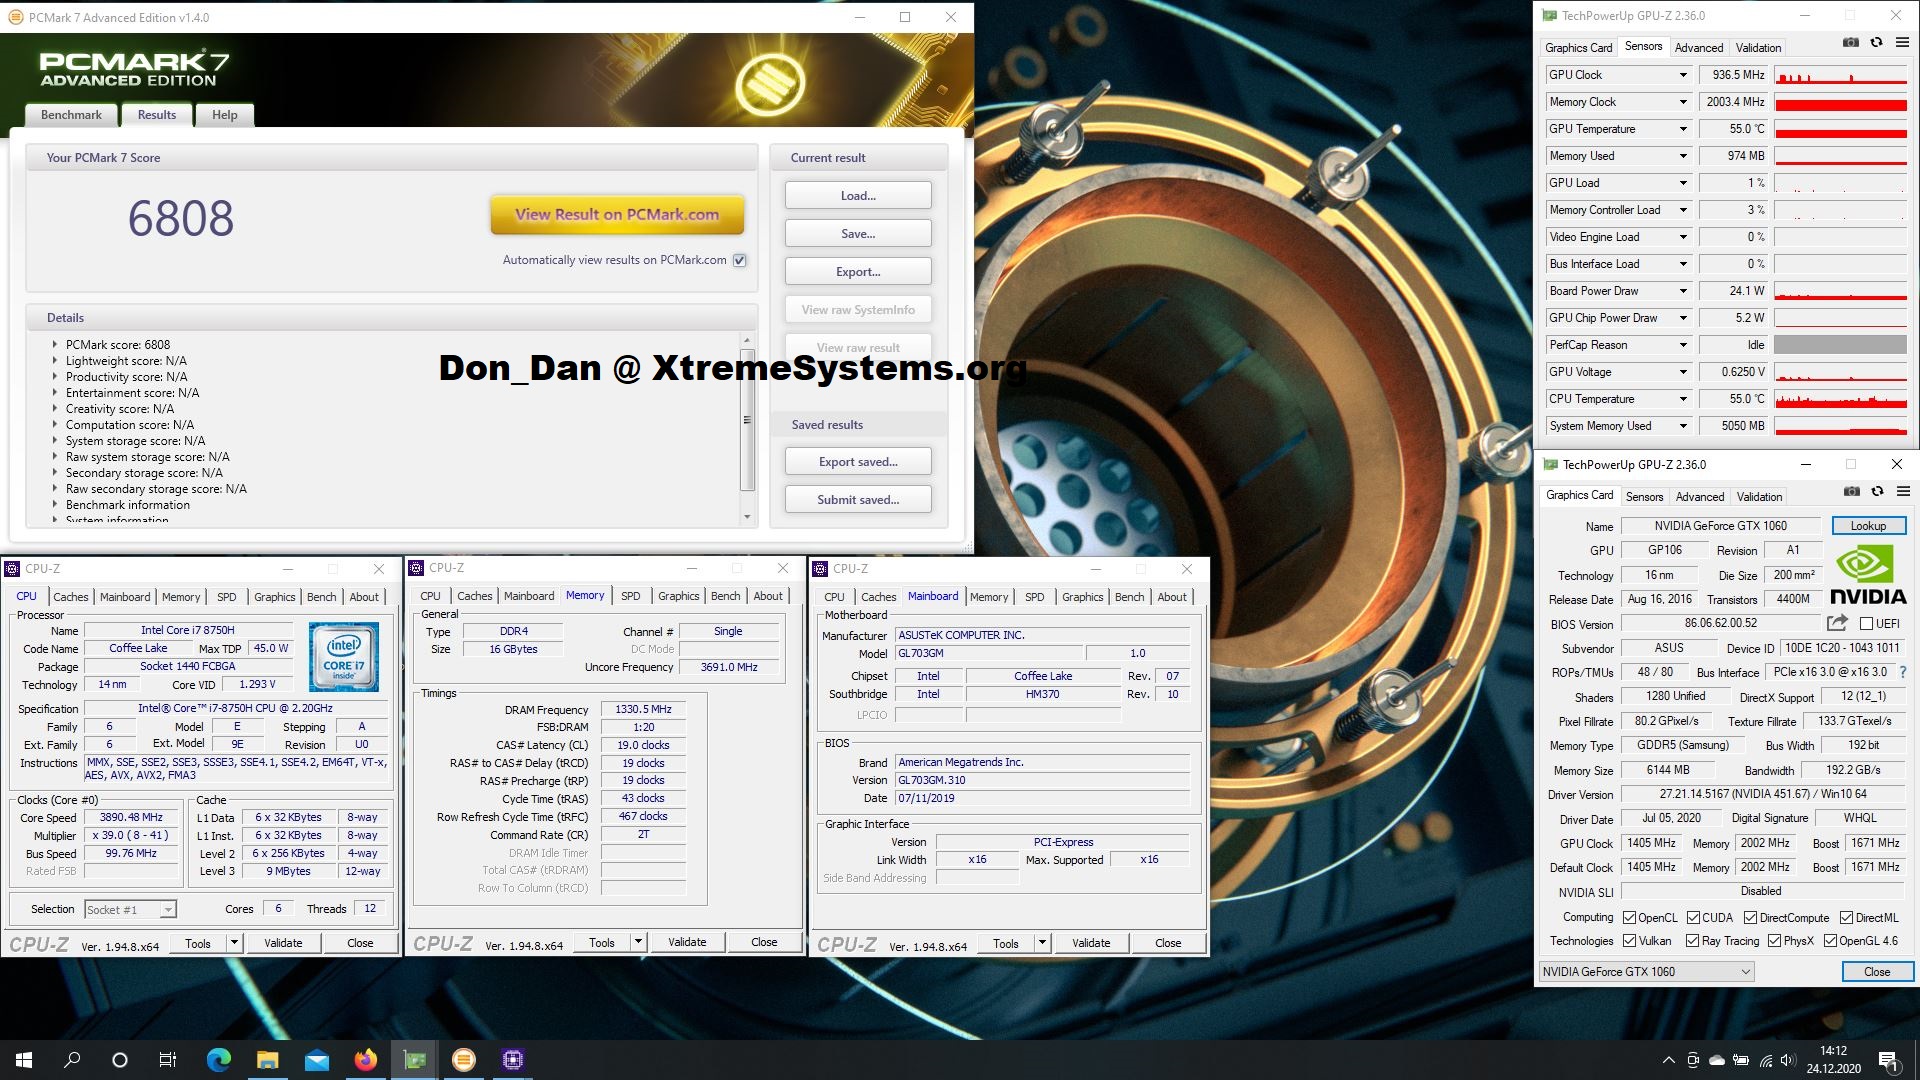This screenshot has height=1080, width=1920.
Task: Click the 6808 PCMark score value
Action: 181,219
